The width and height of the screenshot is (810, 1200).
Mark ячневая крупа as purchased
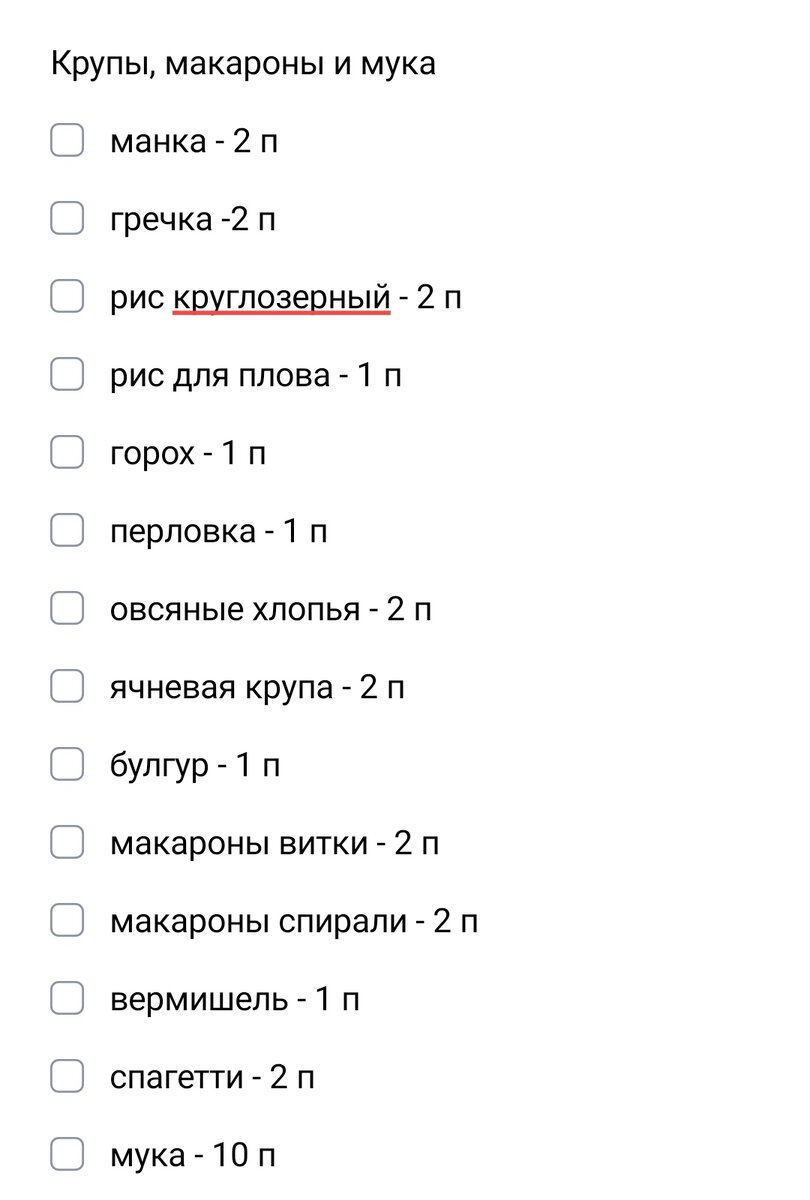click(x=67, y=686)
